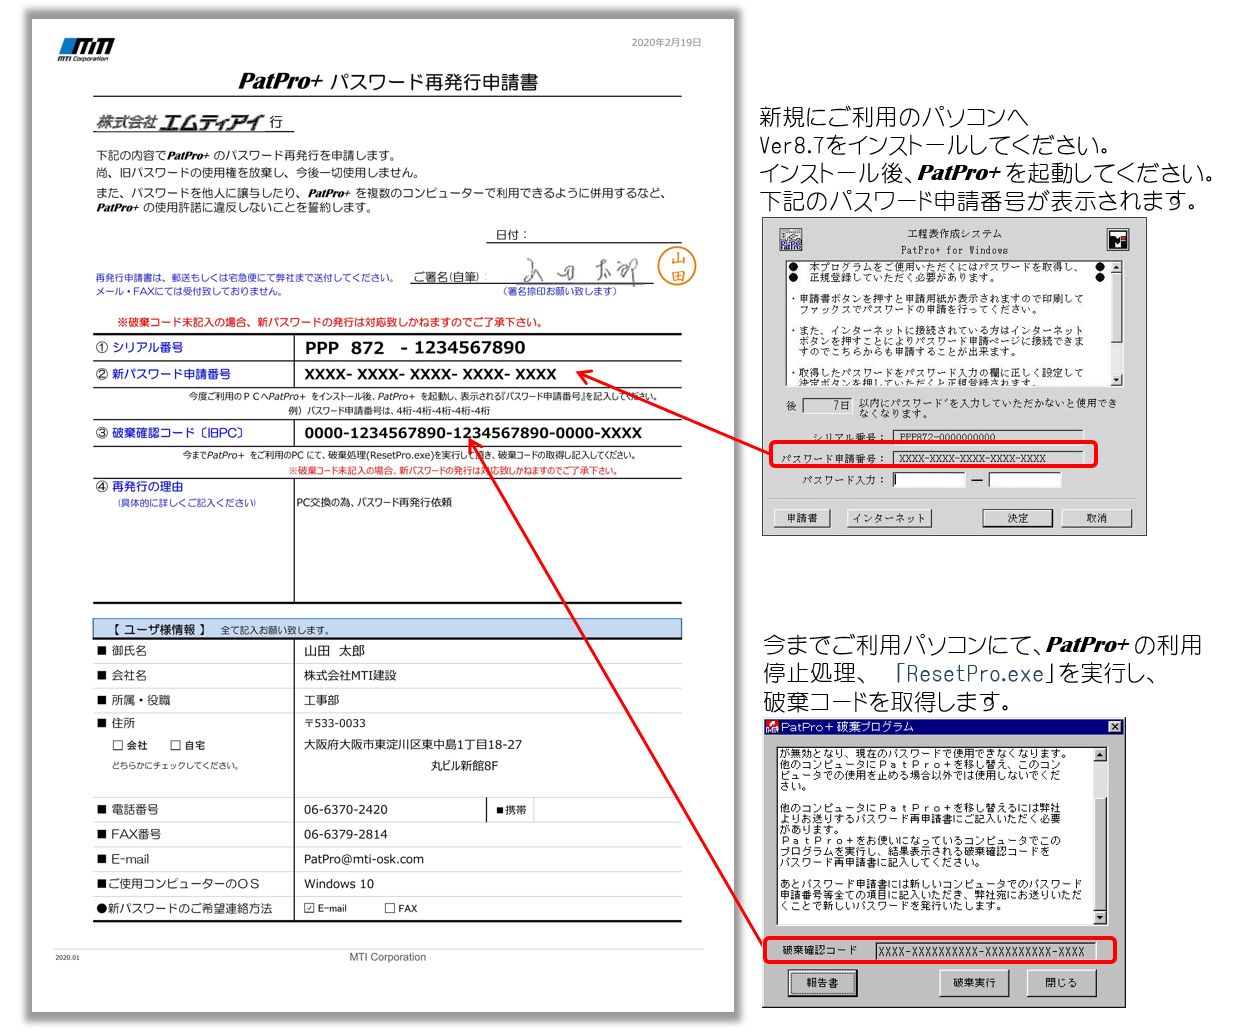Click the FAX number '06-6379-2814'

pos(345,835)
